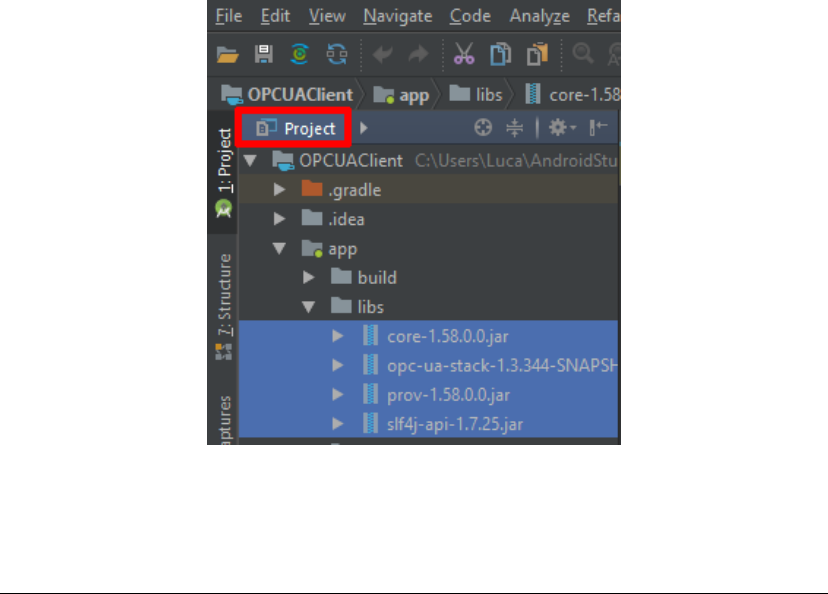The height and width of the screenshot is (594, 828).
Task: Click the Synchronize refresh arrows icon
Action: click(x=337, y=54)
